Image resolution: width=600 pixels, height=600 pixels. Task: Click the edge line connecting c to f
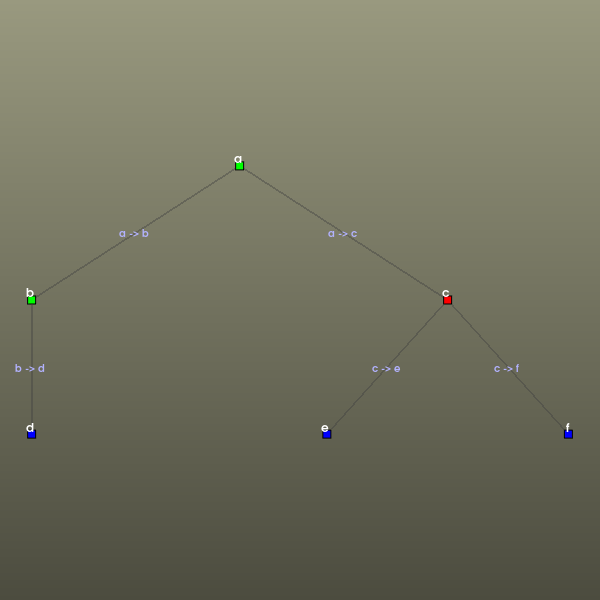pyautogui.click(x=477, y=333)
